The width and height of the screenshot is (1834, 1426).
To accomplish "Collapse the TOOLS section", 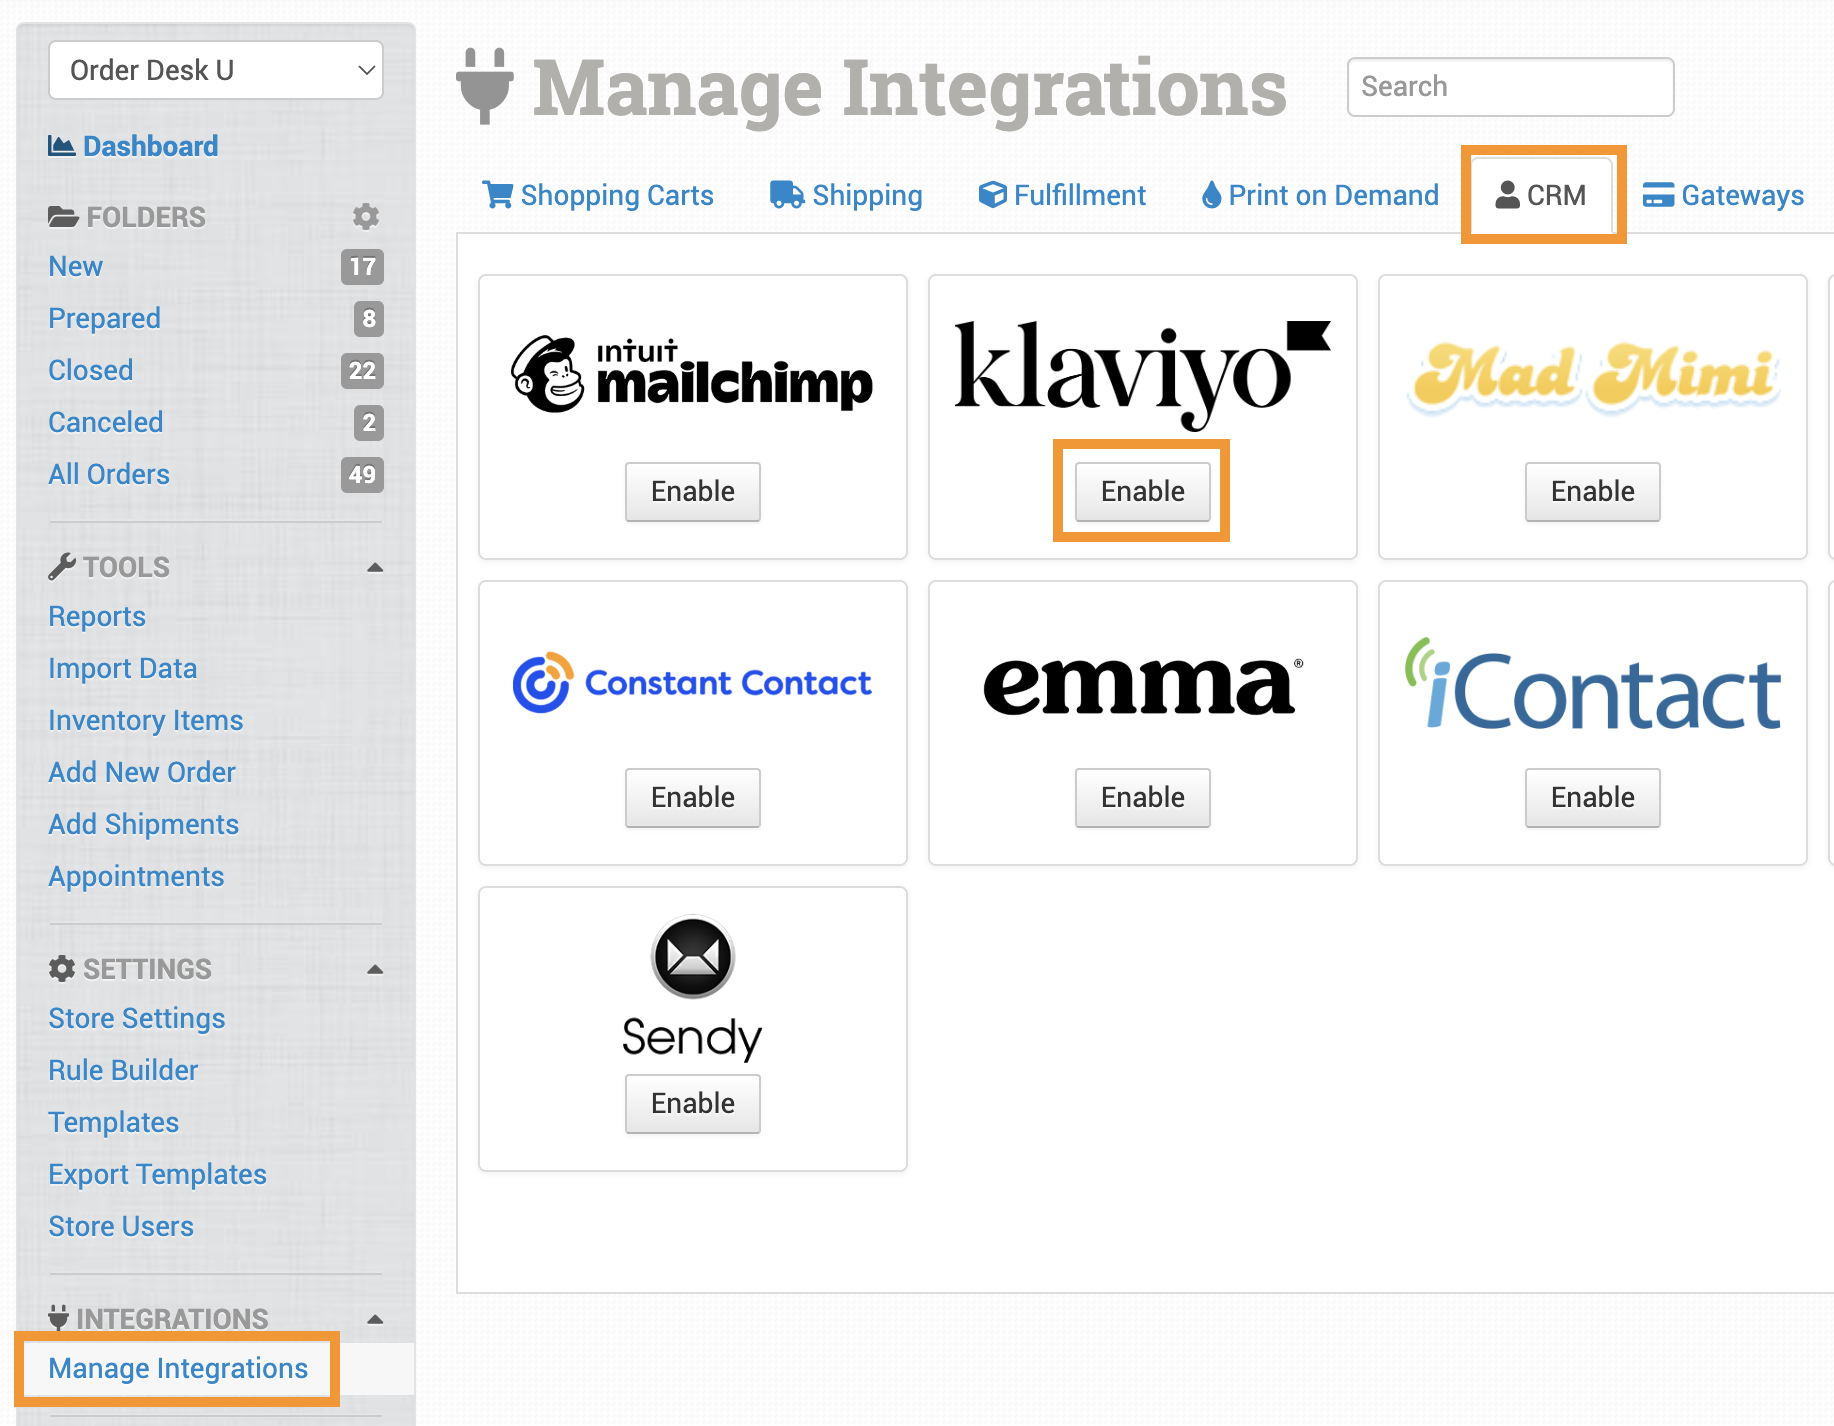I will (375, 566).
